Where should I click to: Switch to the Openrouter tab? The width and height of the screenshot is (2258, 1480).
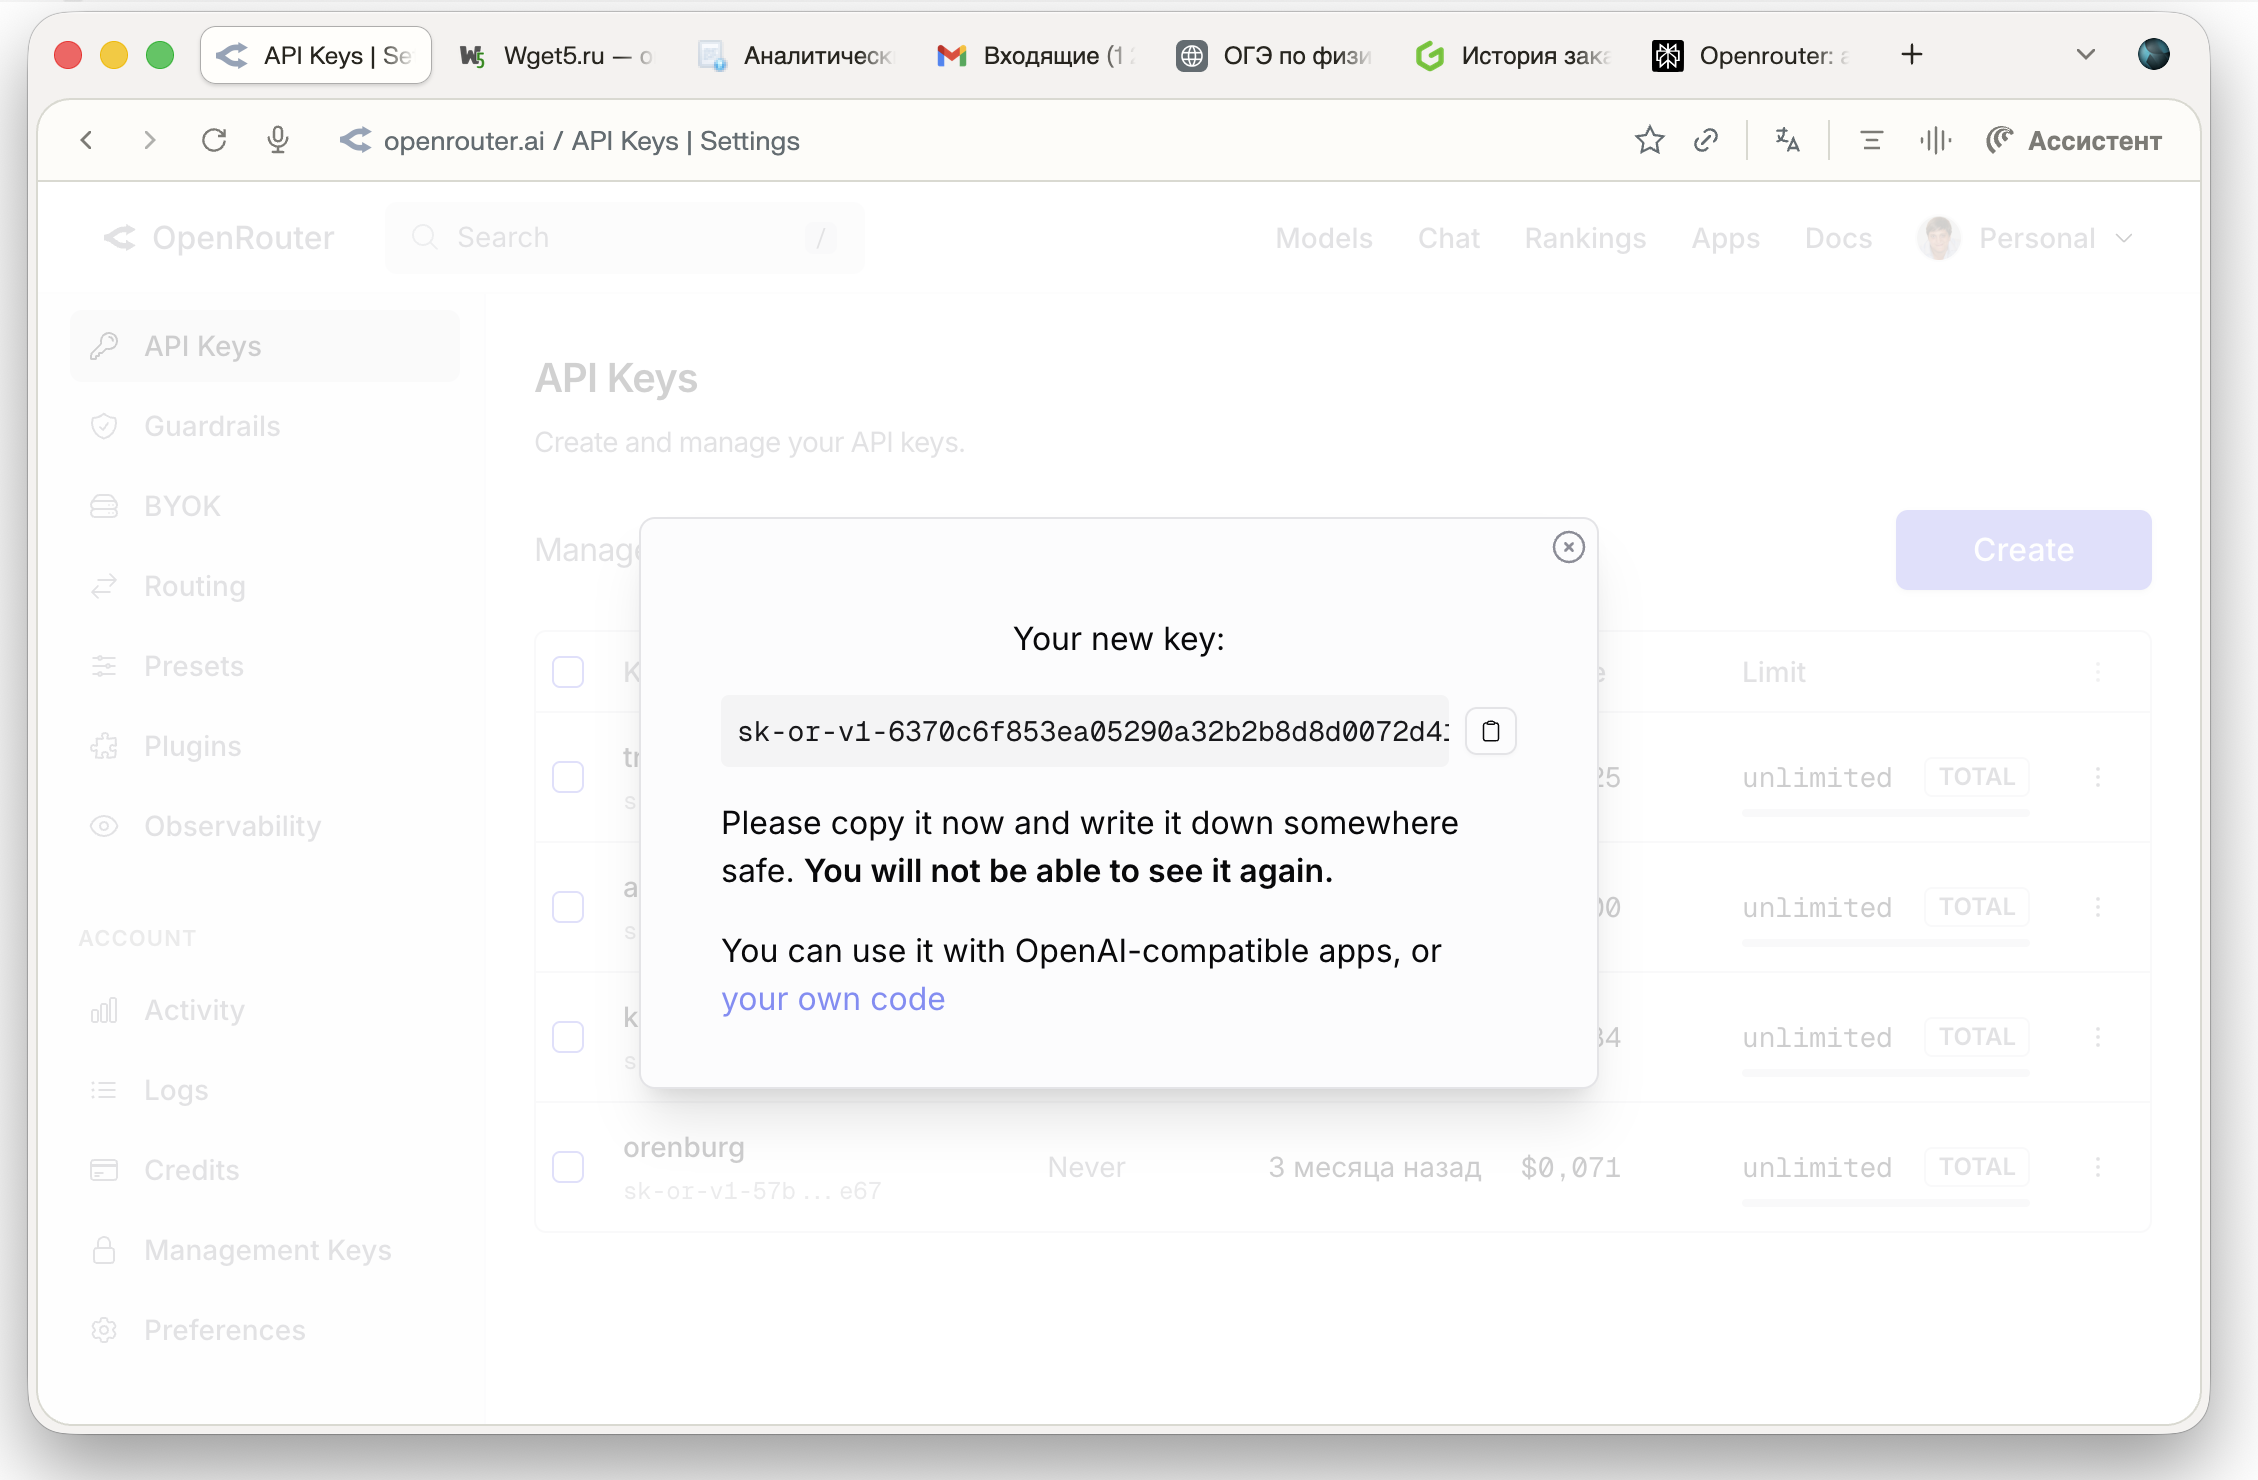point(1753,56)
